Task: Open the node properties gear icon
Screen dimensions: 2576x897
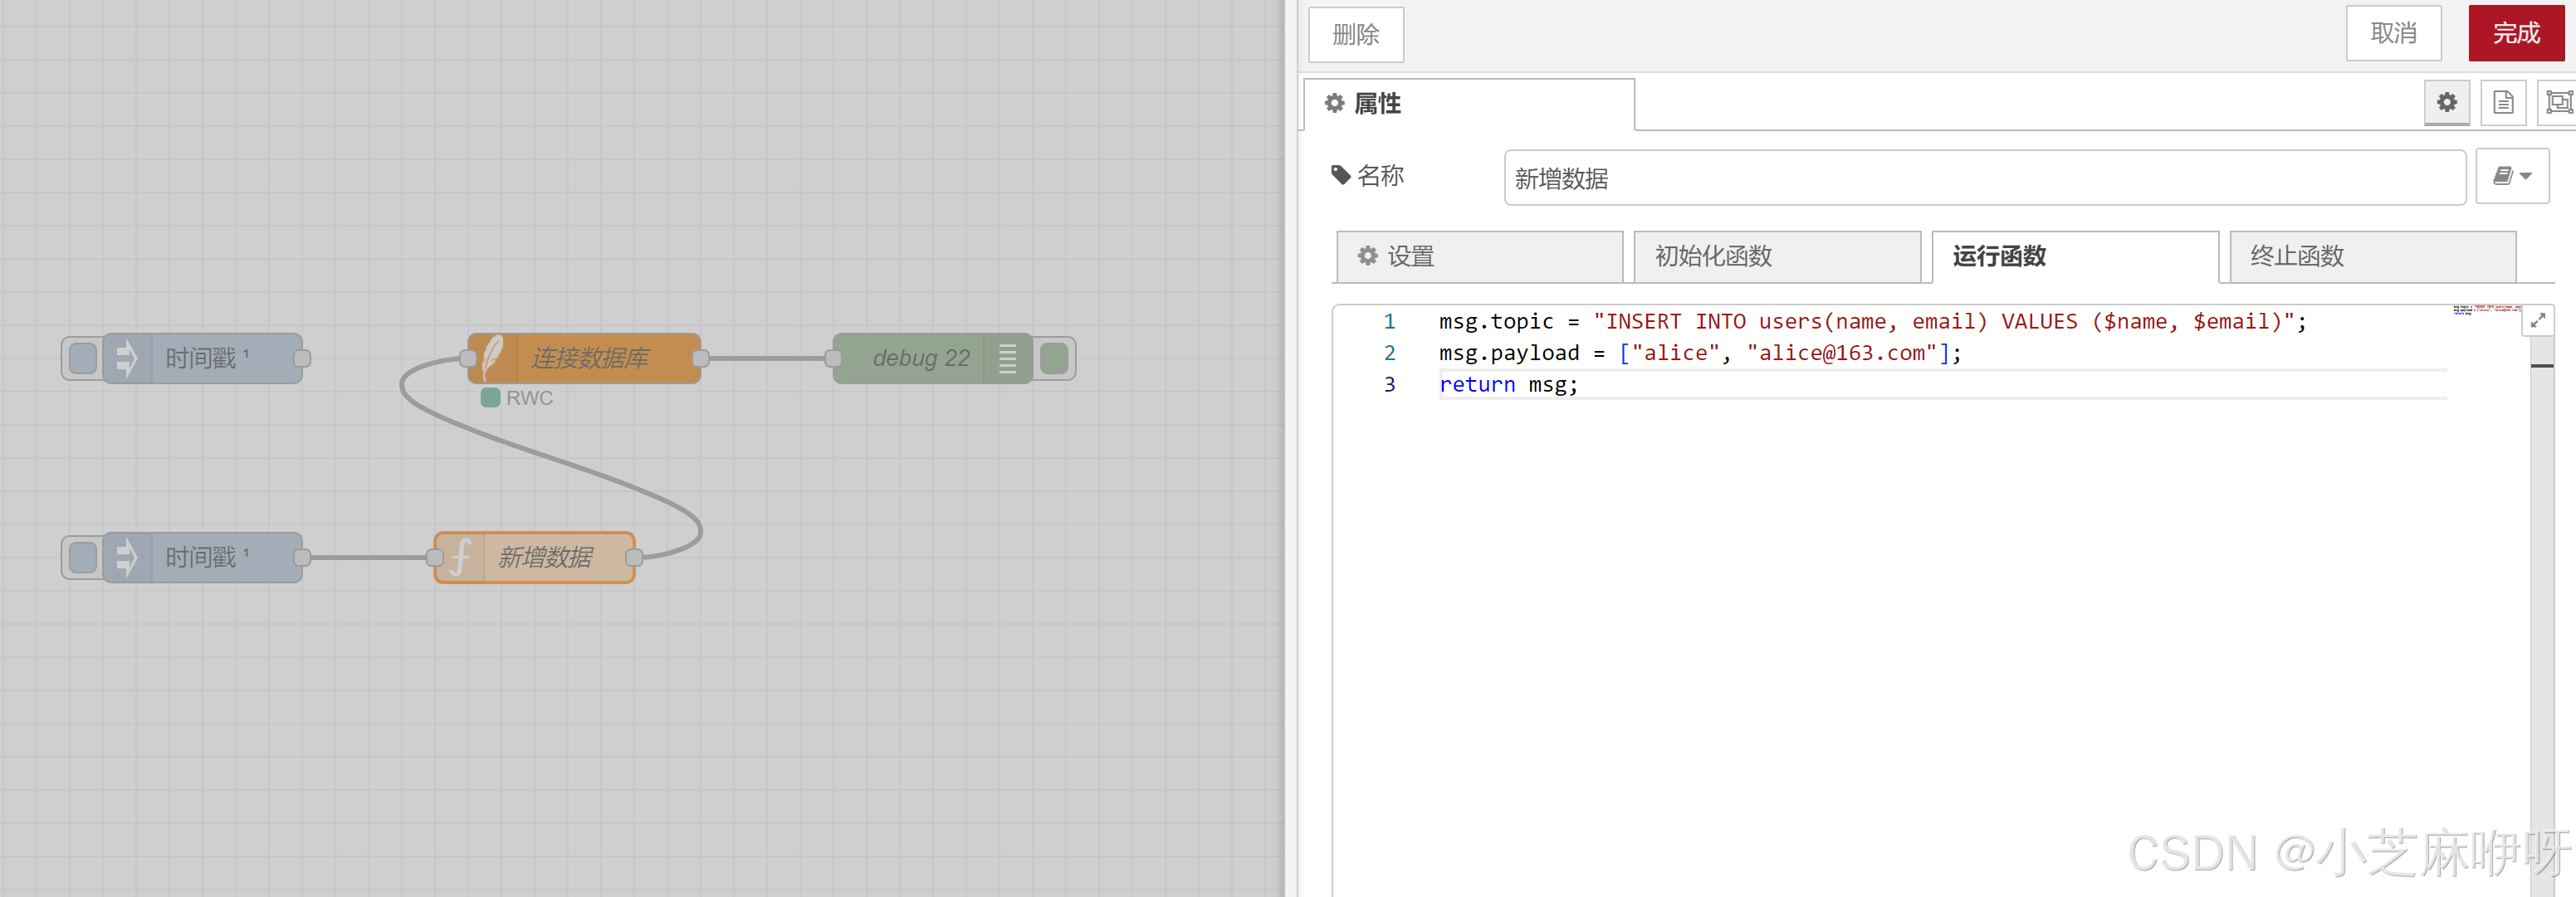Action: click(x=2447, y=102)
